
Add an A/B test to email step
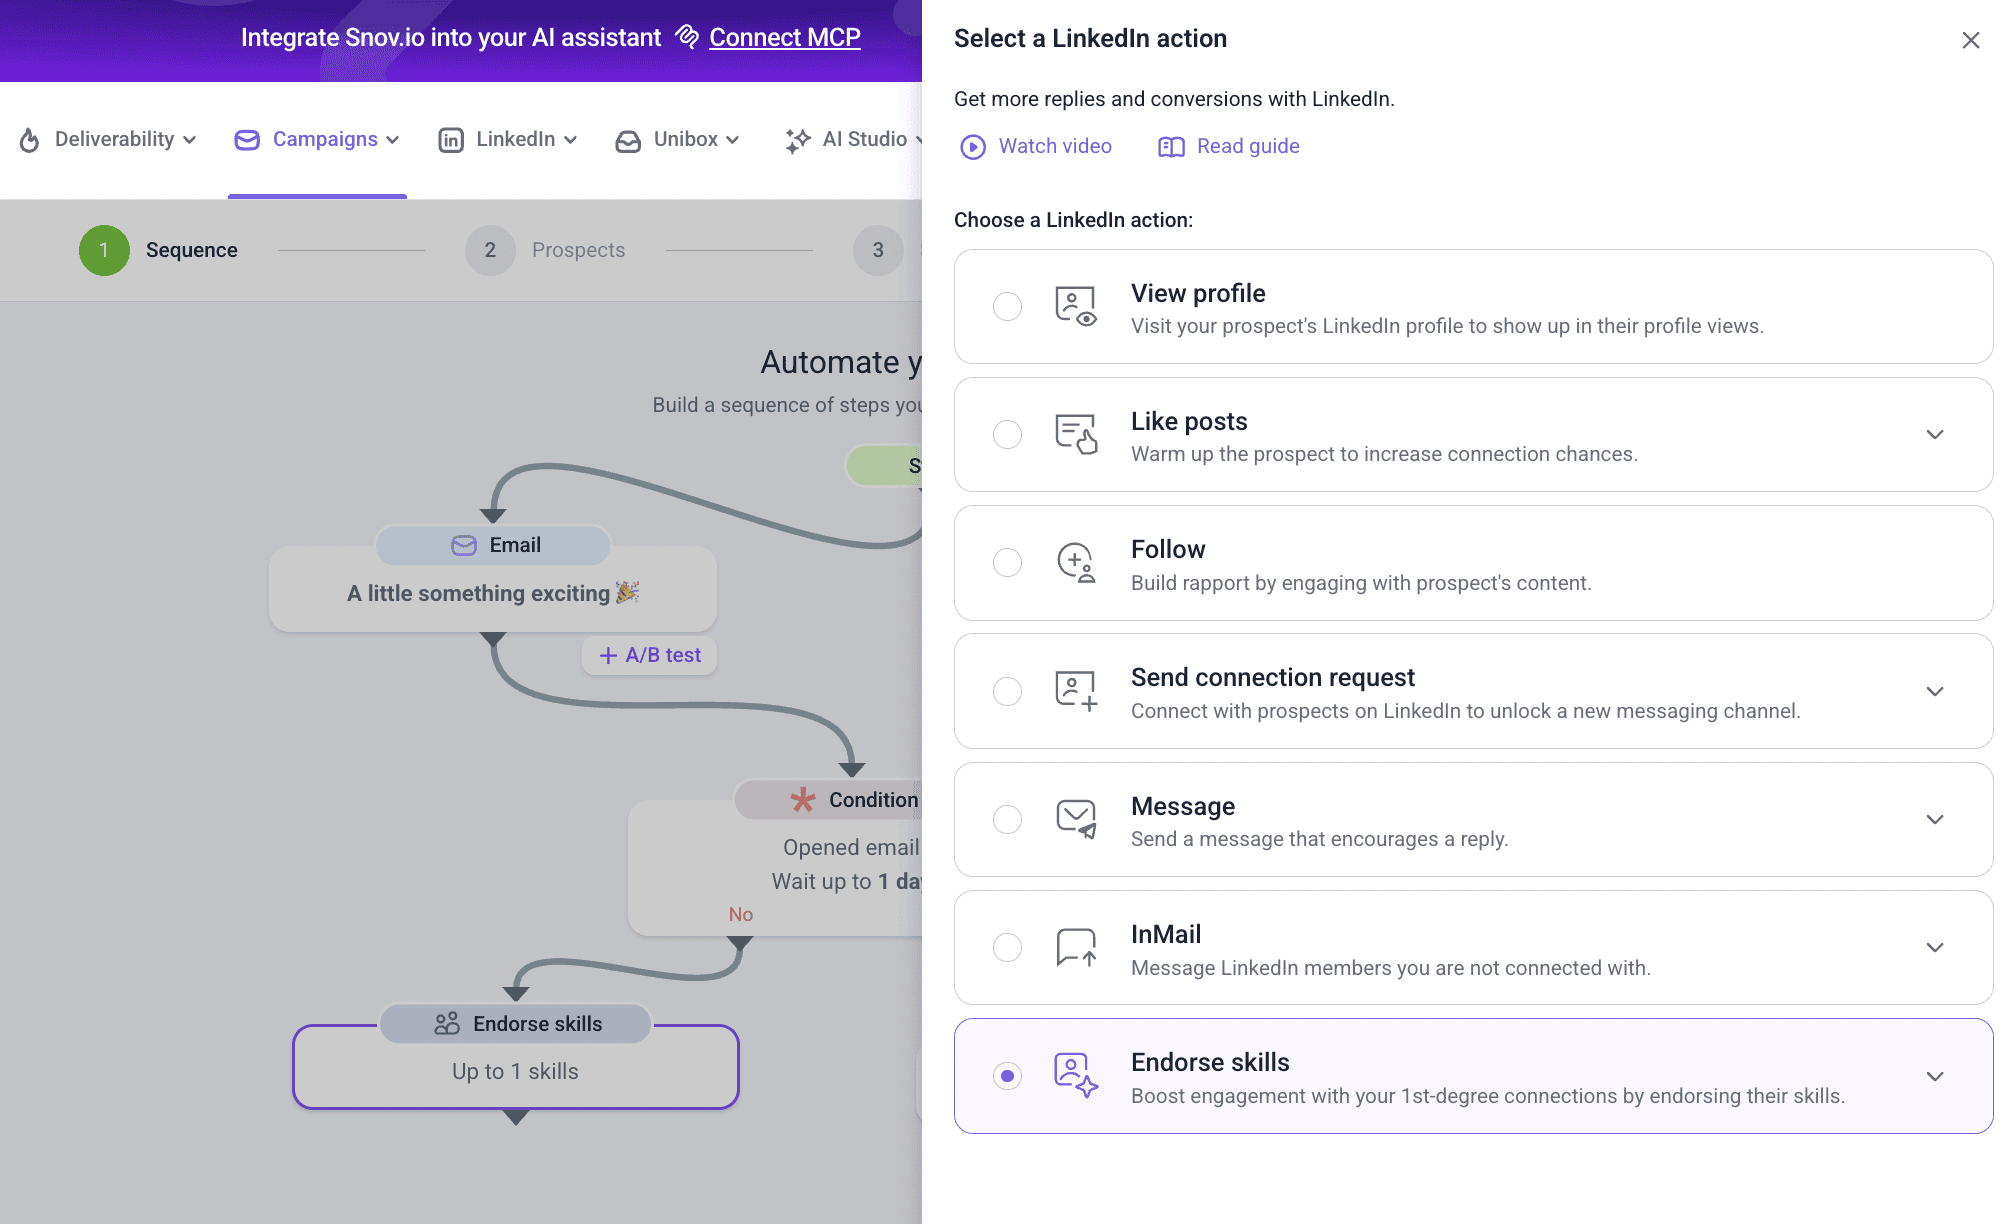click(x=650, y=655)
